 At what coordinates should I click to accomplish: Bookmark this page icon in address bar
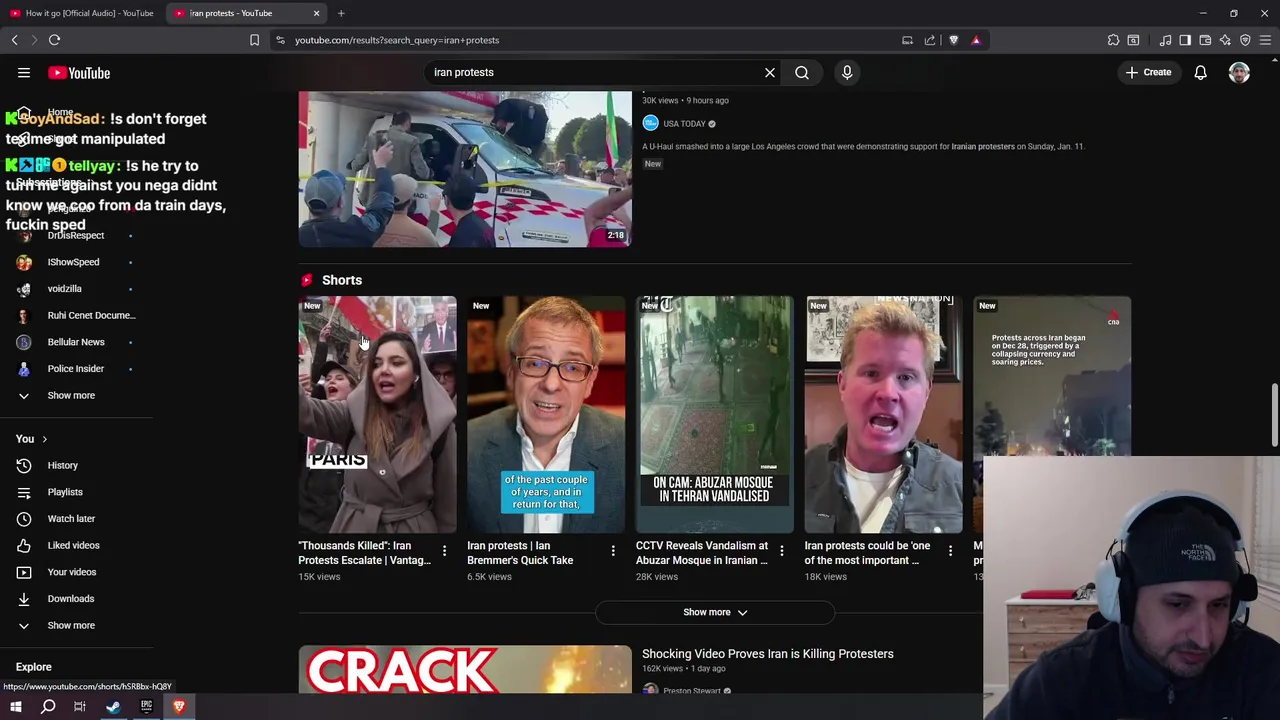tap(254, 40)
